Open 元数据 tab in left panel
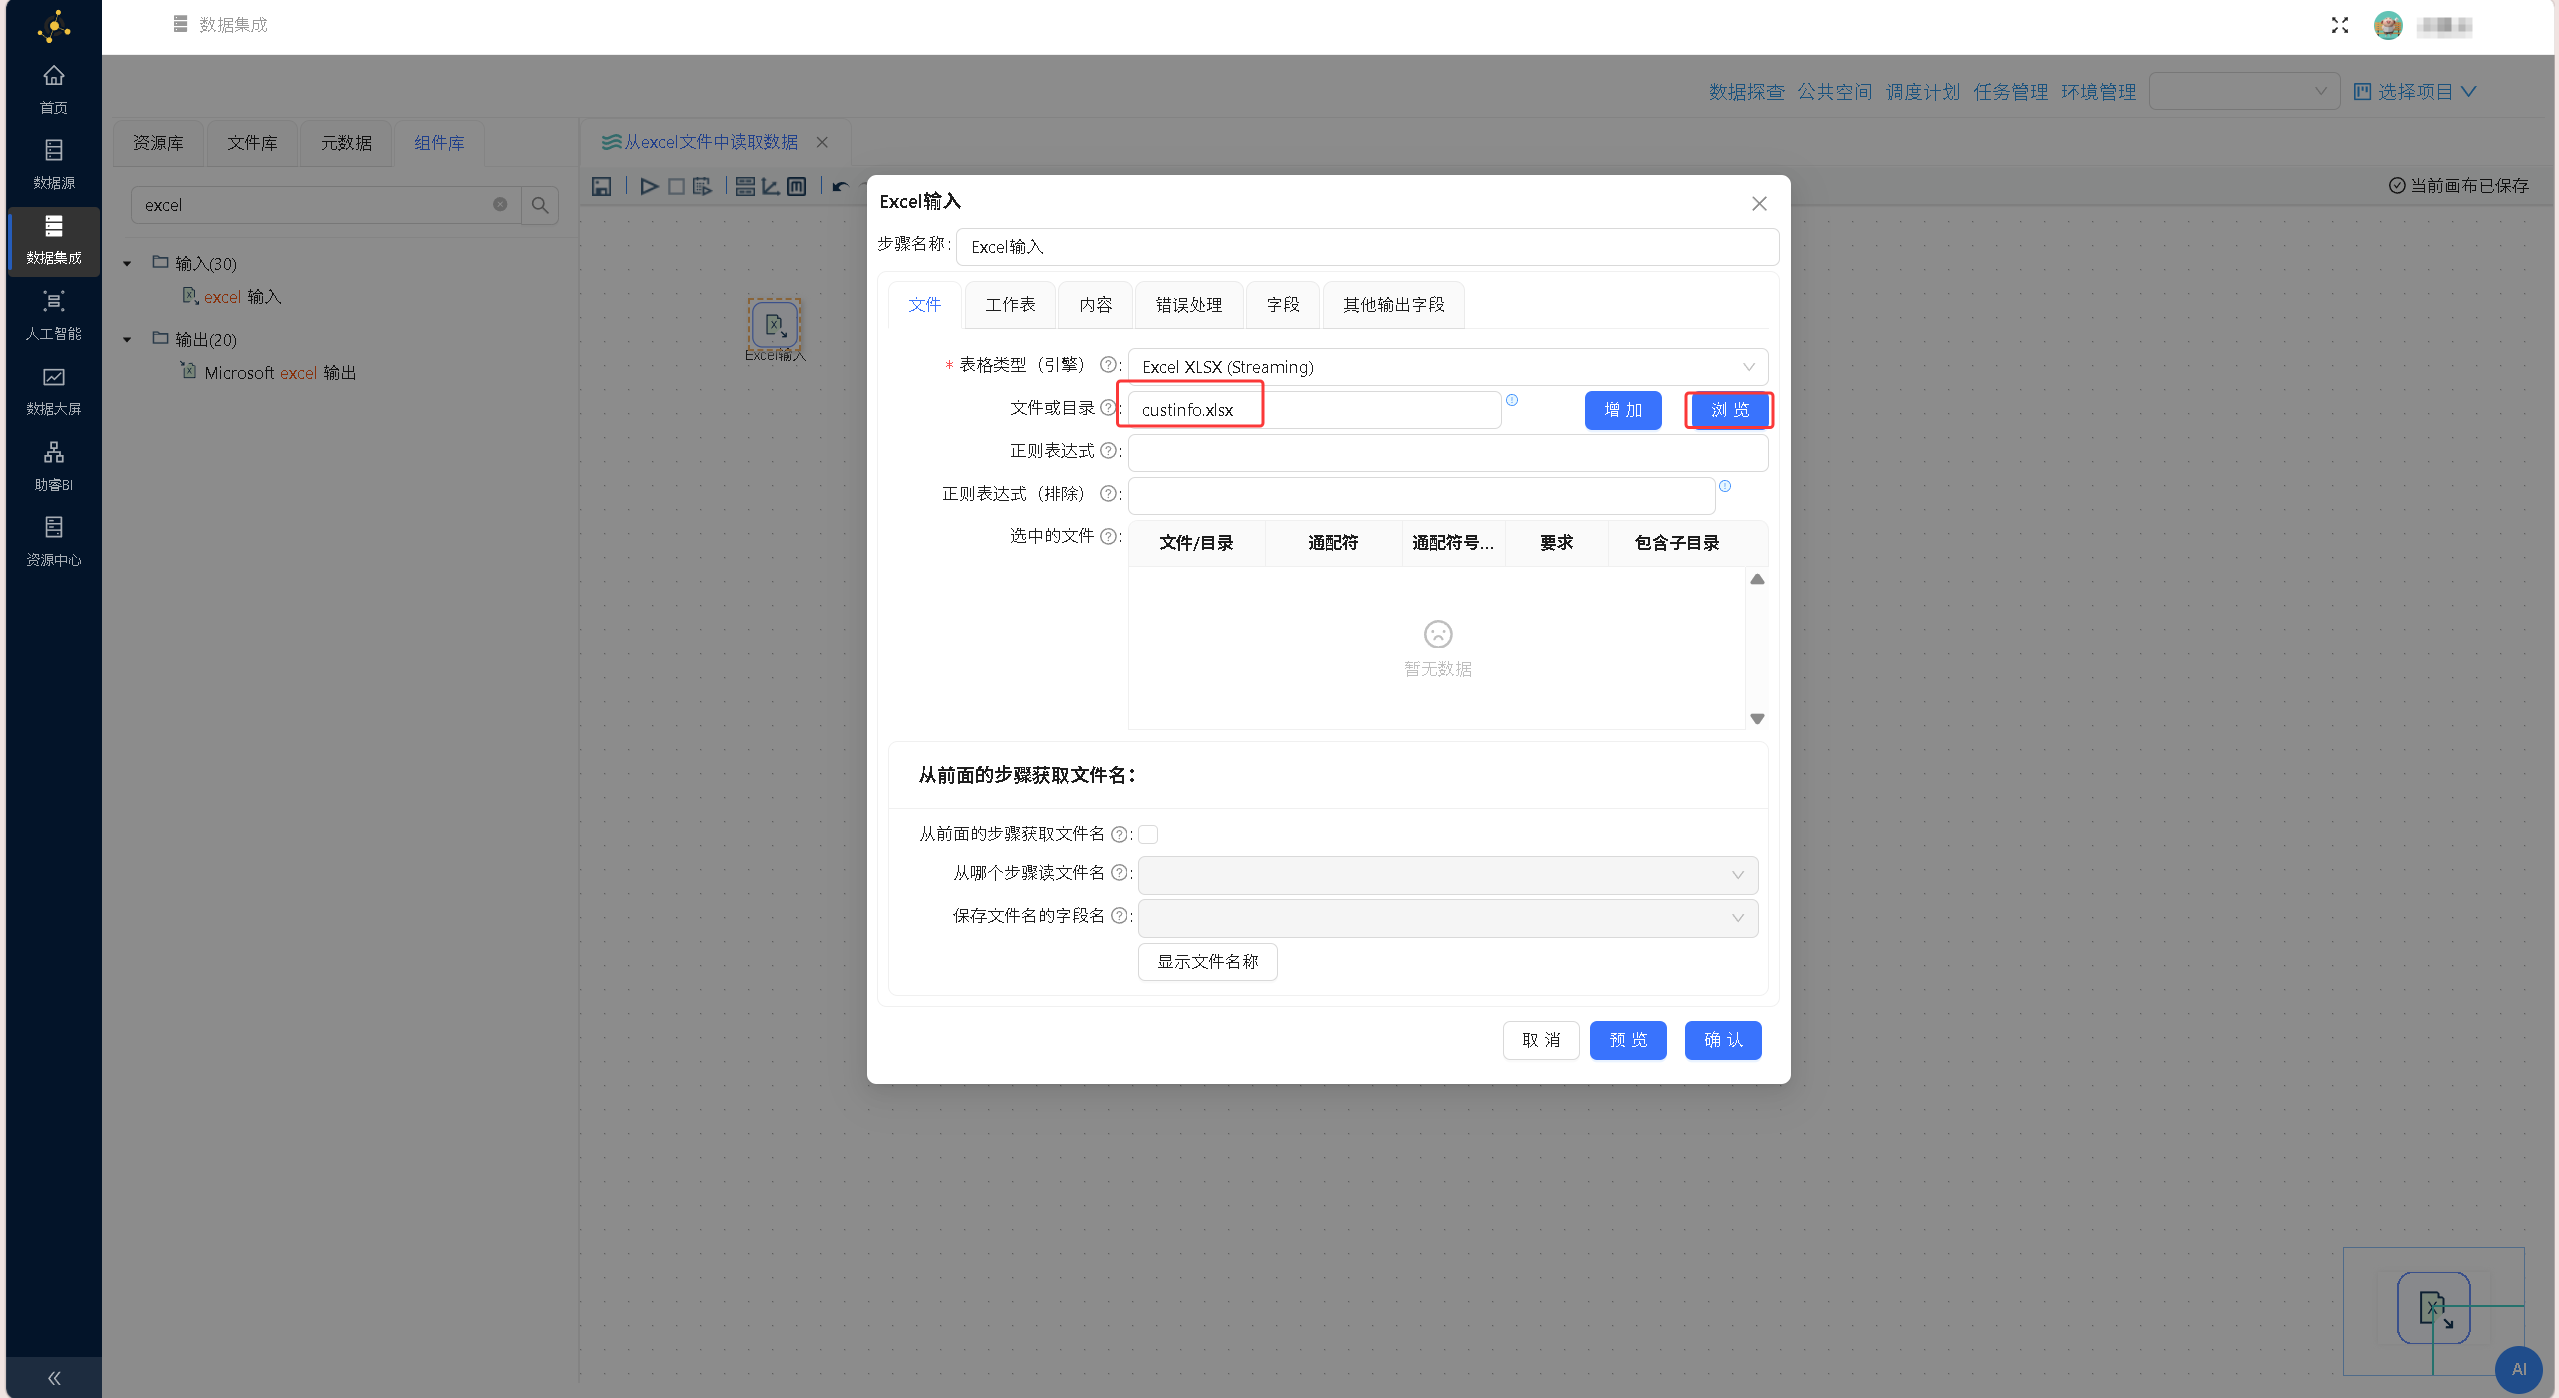 point(346,143)
